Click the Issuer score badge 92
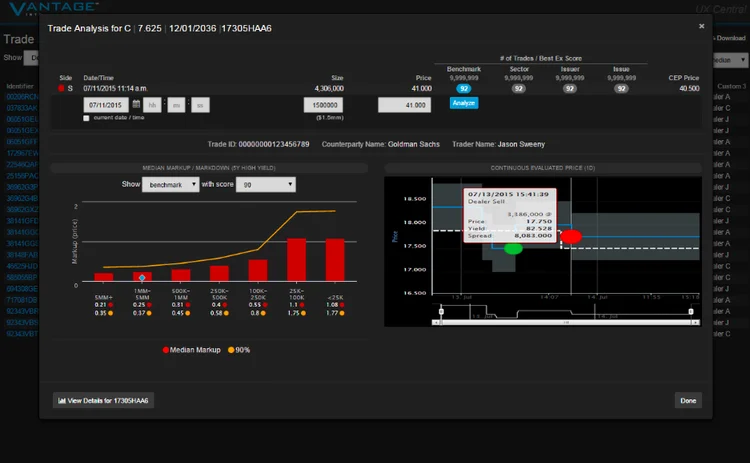The width and height of the screenshot is (750, 463). click(x=570, y=88)
